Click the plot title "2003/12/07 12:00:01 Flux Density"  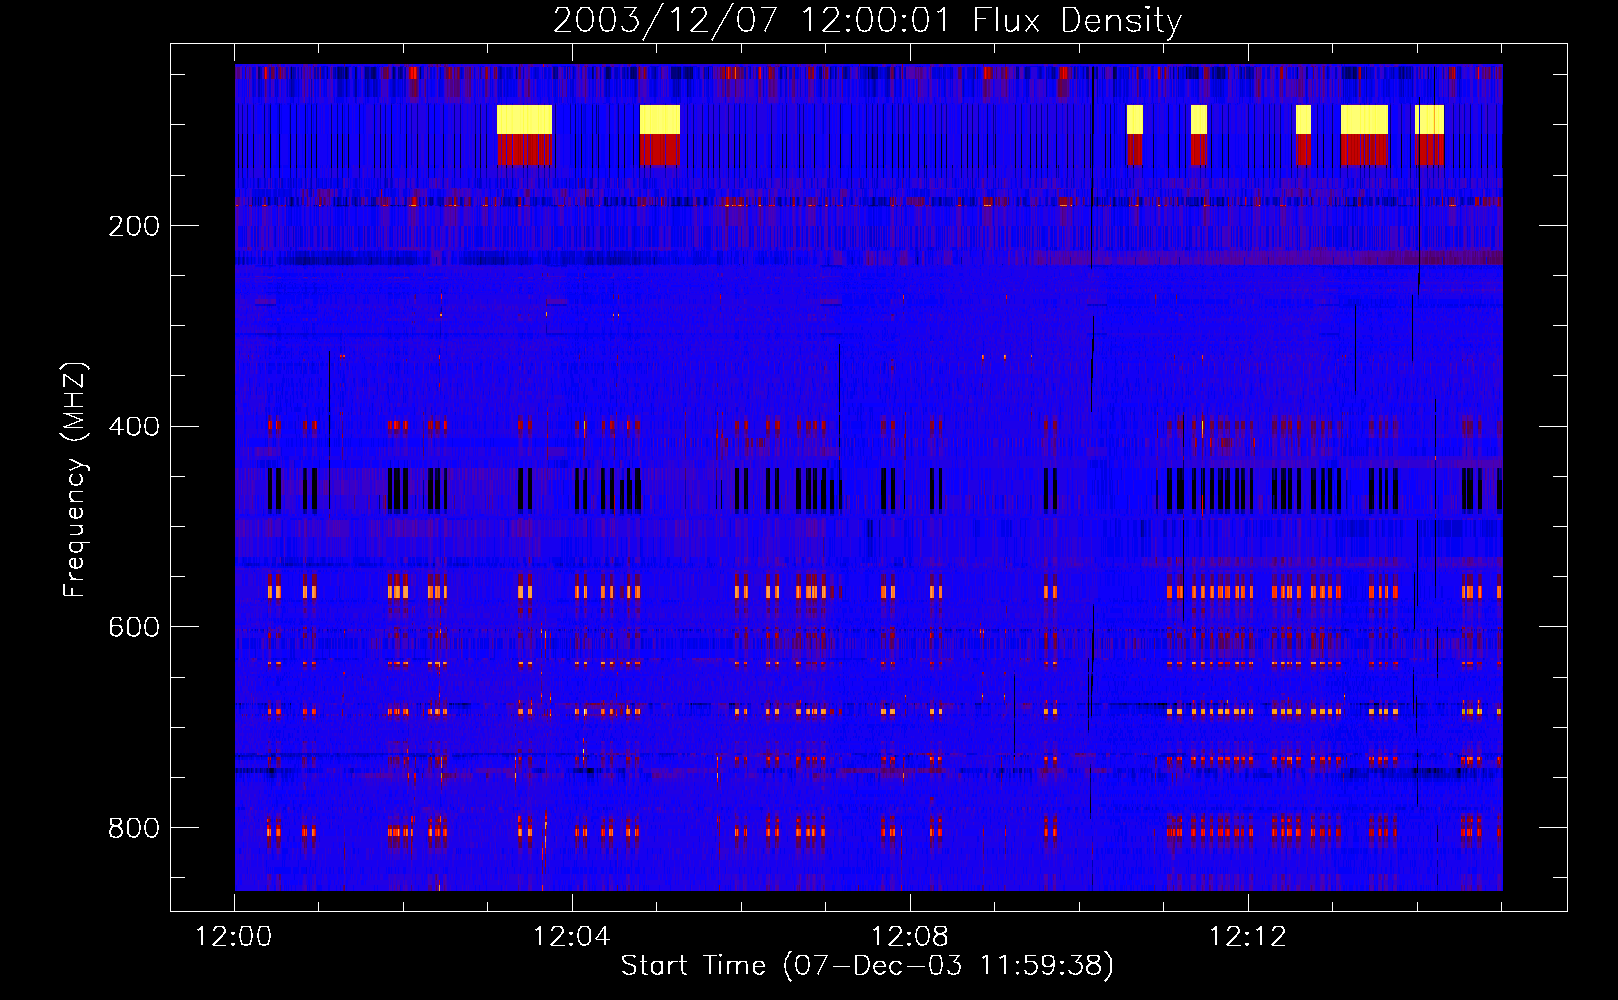pos(868,20)
